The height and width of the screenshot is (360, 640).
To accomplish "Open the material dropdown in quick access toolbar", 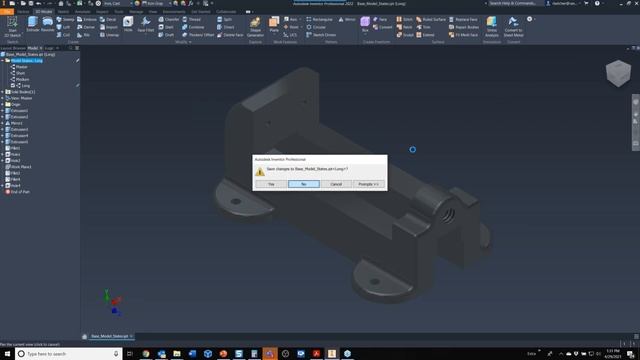I will (x=131, y=3).
